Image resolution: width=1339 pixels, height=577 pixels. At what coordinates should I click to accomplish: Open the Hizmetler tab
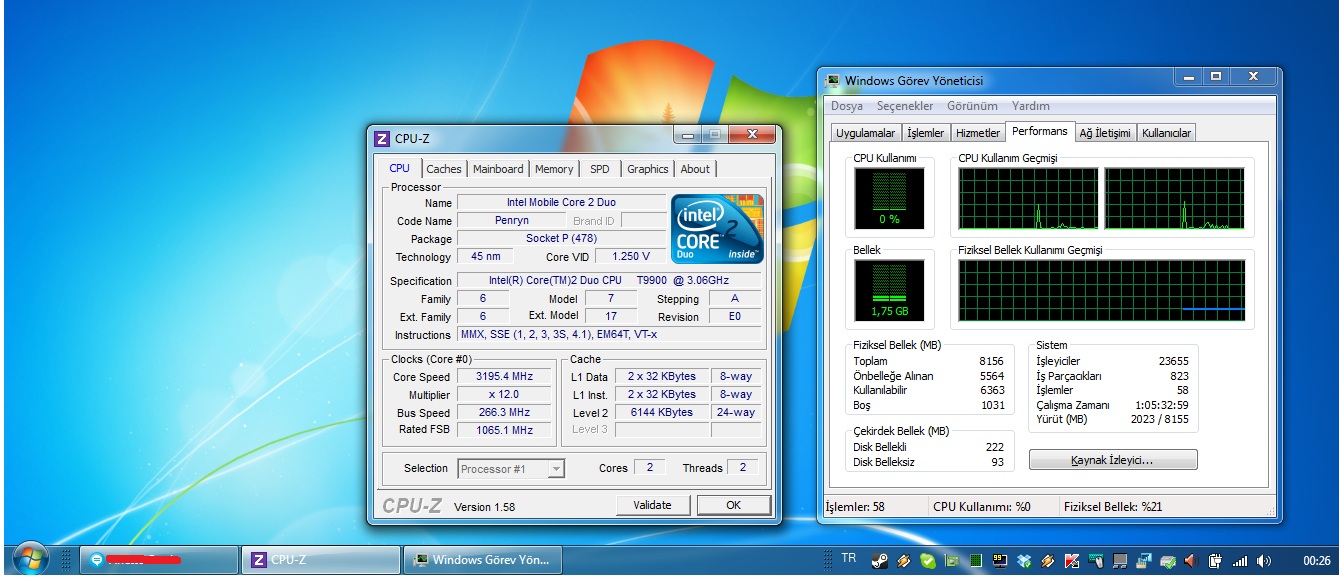pyautogui.click(x=977, y=133)
